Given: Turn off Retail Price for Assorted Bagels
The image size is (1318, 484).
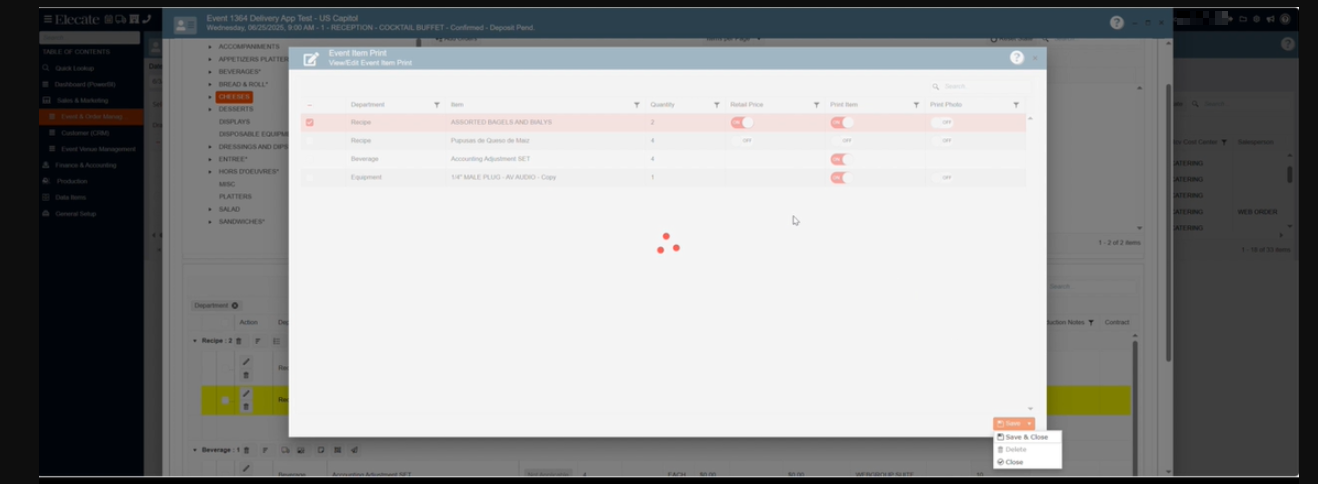Looking at the screenshot, I should point(741,123).
